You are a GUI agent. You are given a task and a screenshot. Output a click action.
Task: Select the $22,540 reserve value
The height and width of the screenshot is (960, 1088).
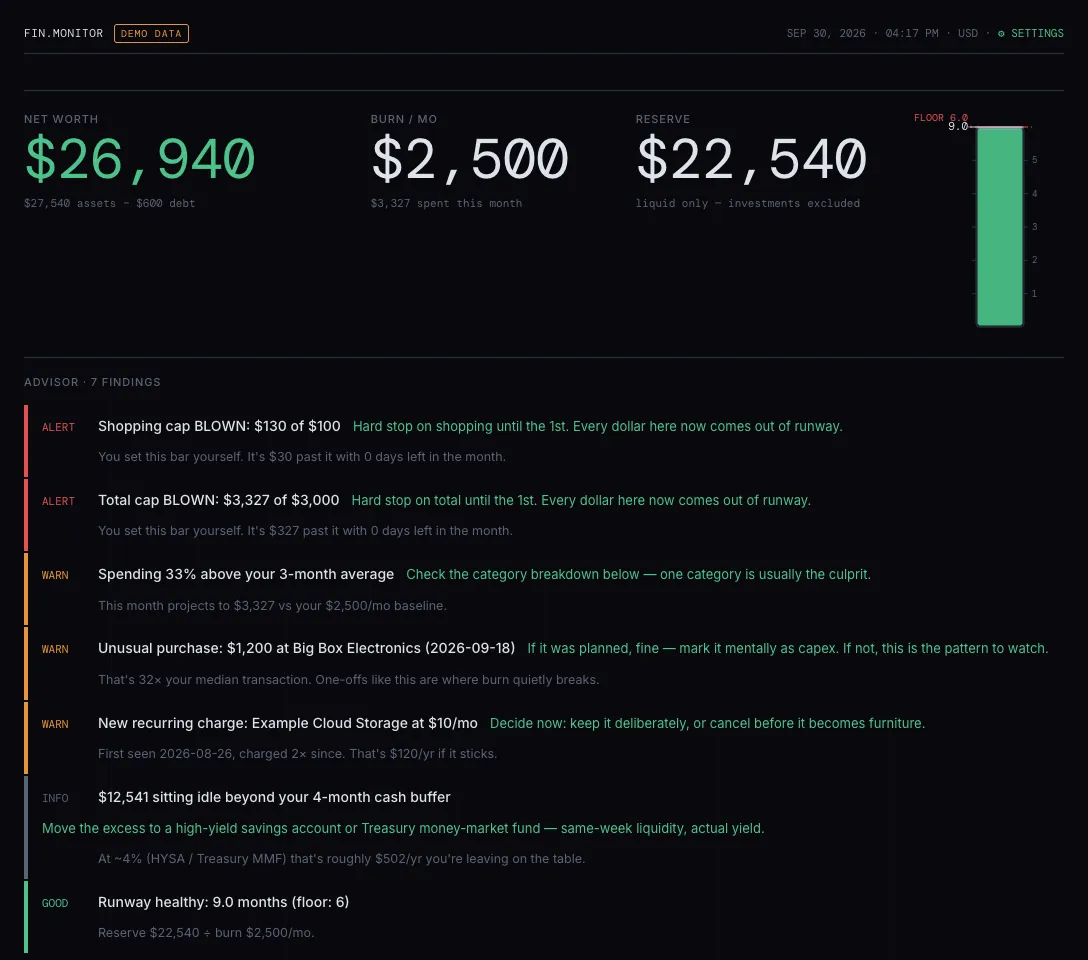[751, 160]
